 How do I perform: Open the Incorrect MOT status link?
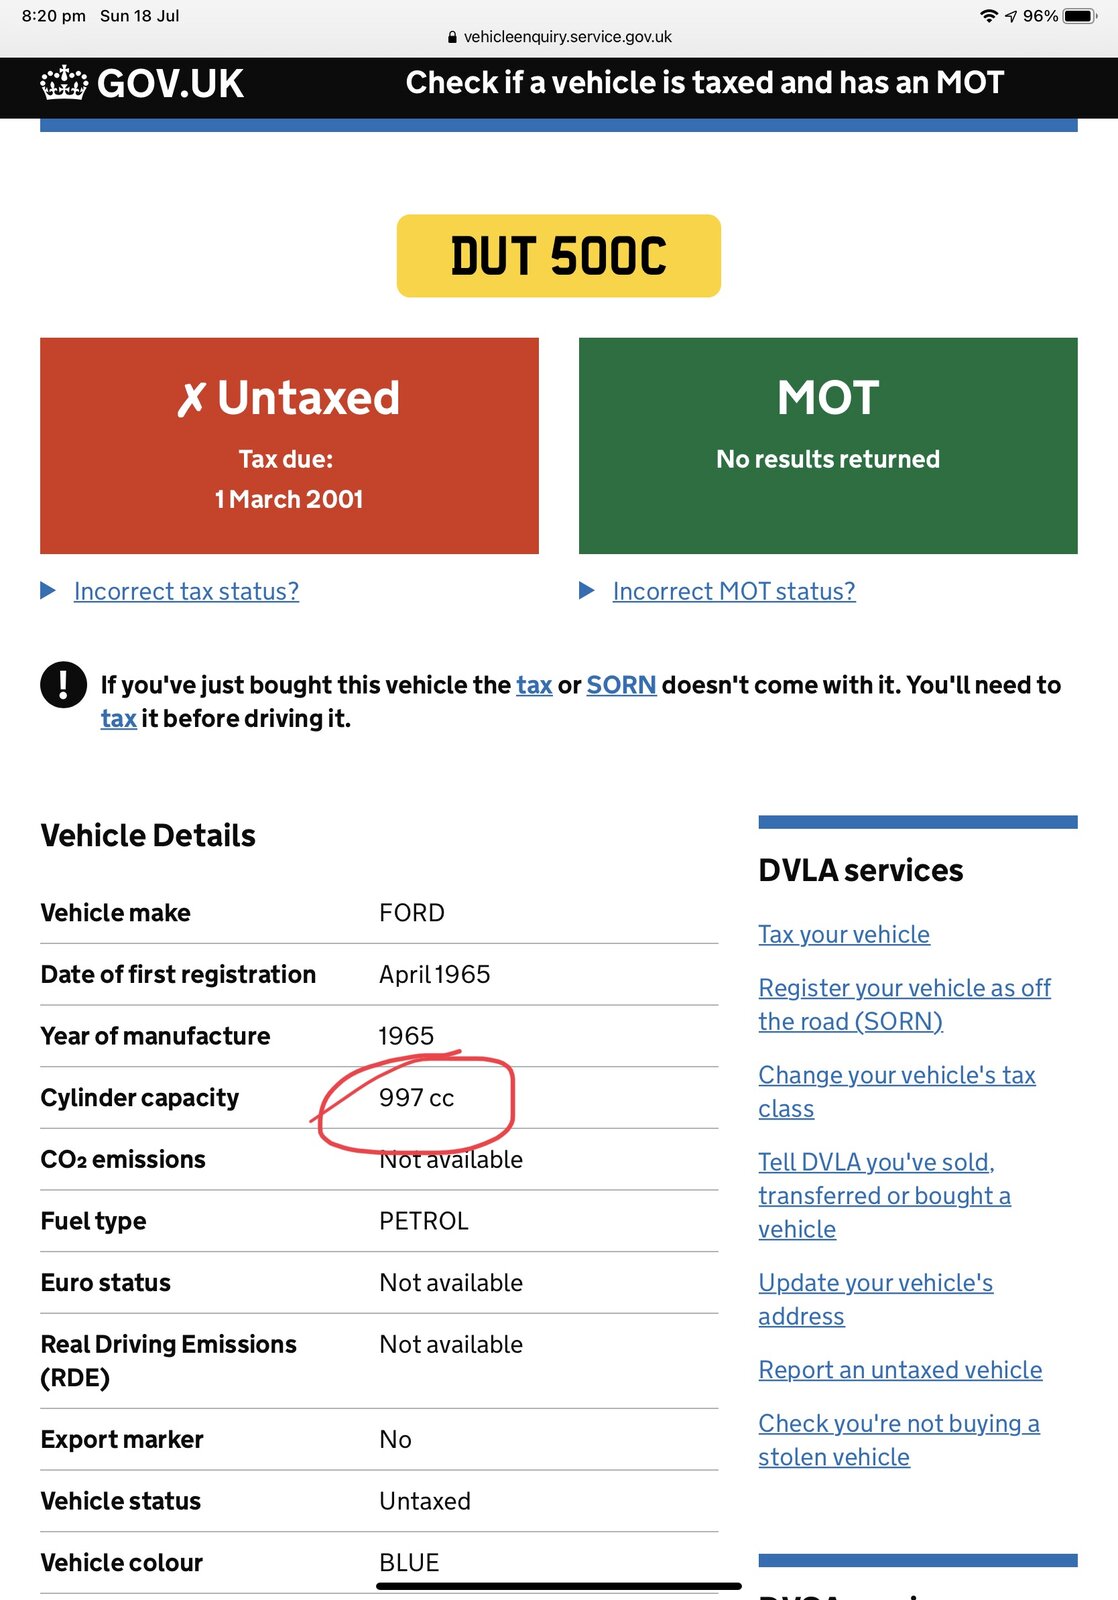pos(734,591)
